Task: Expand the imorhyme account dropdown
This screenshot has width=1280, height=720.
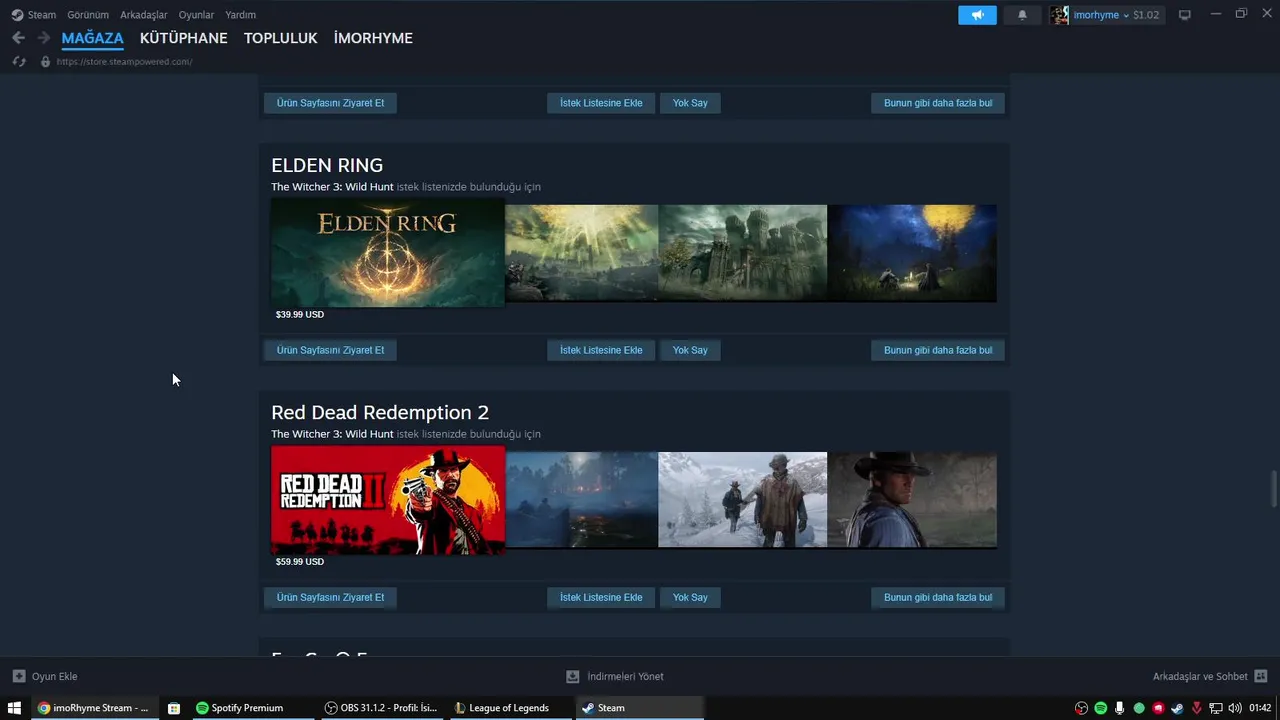Action: (1126, 15)
